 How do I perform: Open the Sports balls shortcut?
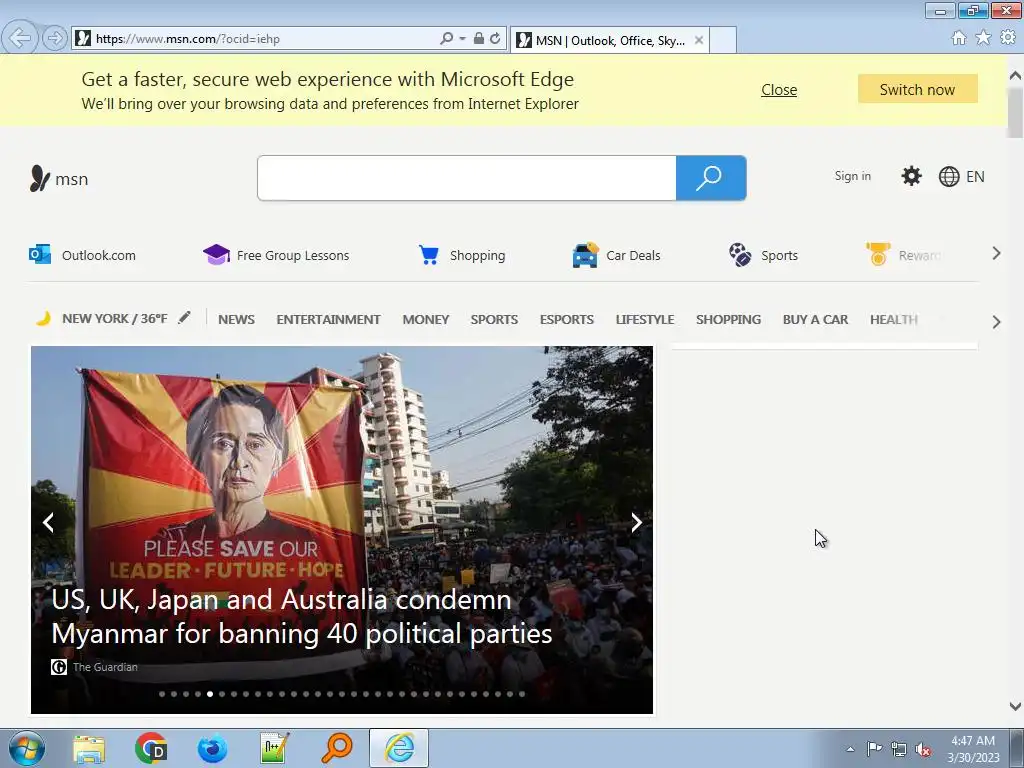pyautogui.click(x=763, y=255)
